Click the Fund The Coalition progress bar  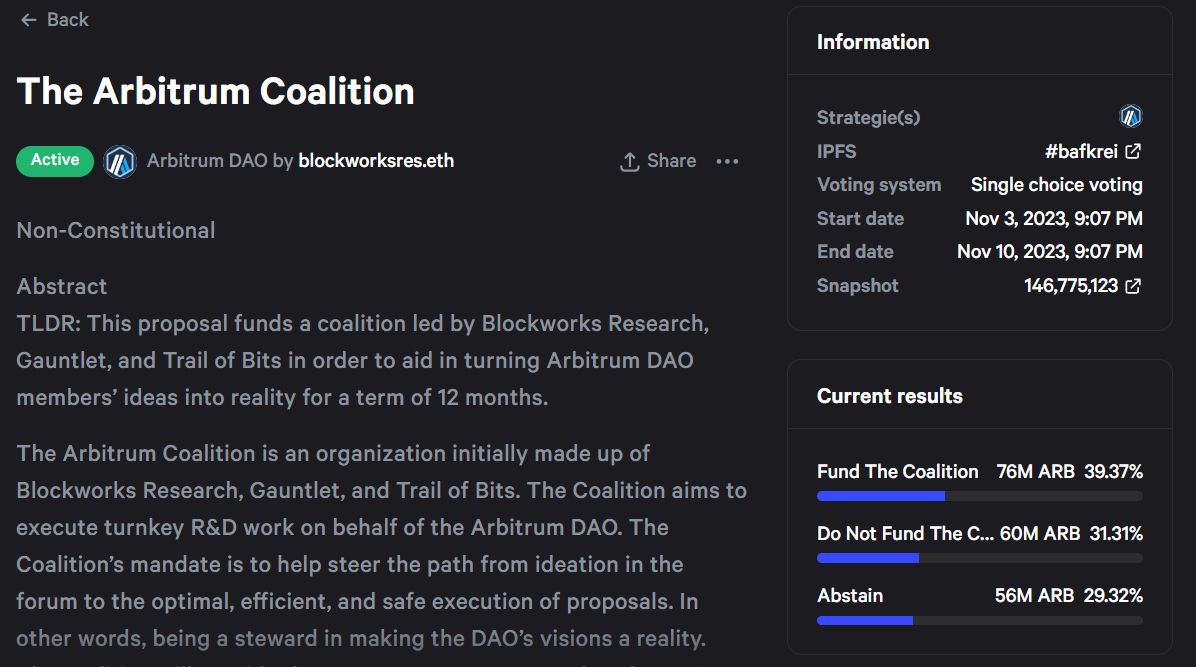coord(979,496)
